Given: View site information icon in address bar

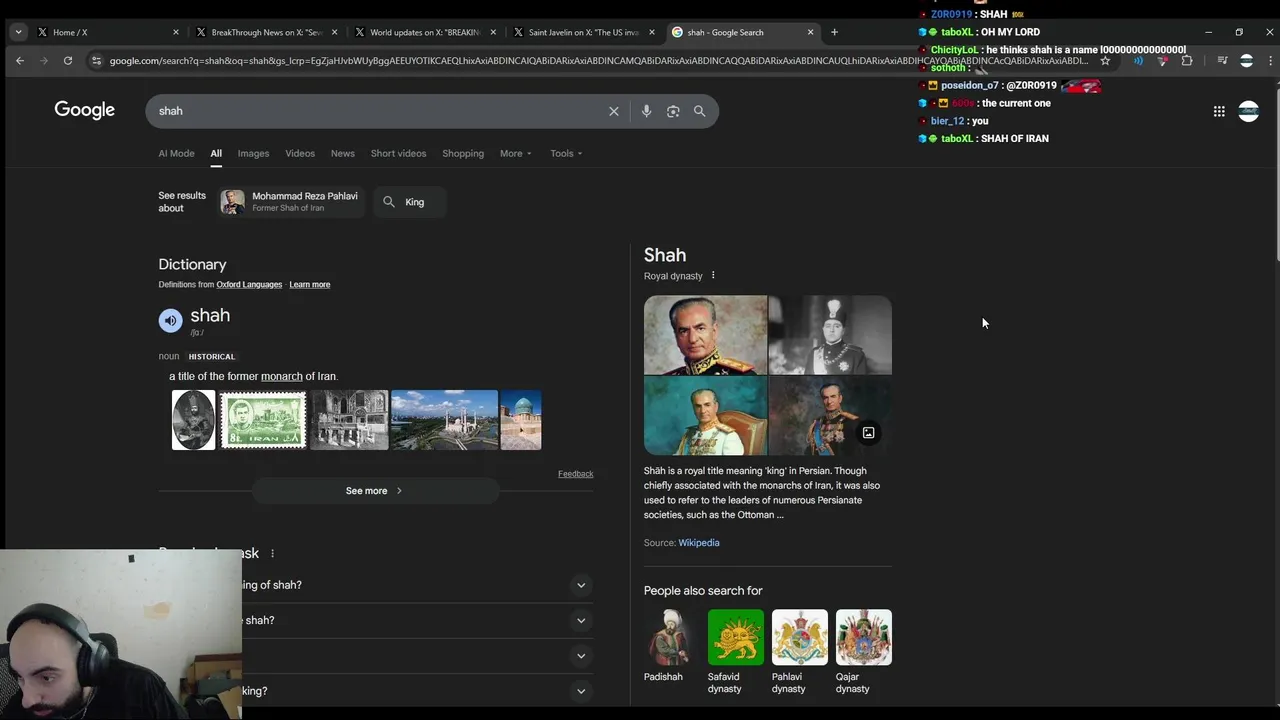Looking at the screenshot, I should (96, 61).
